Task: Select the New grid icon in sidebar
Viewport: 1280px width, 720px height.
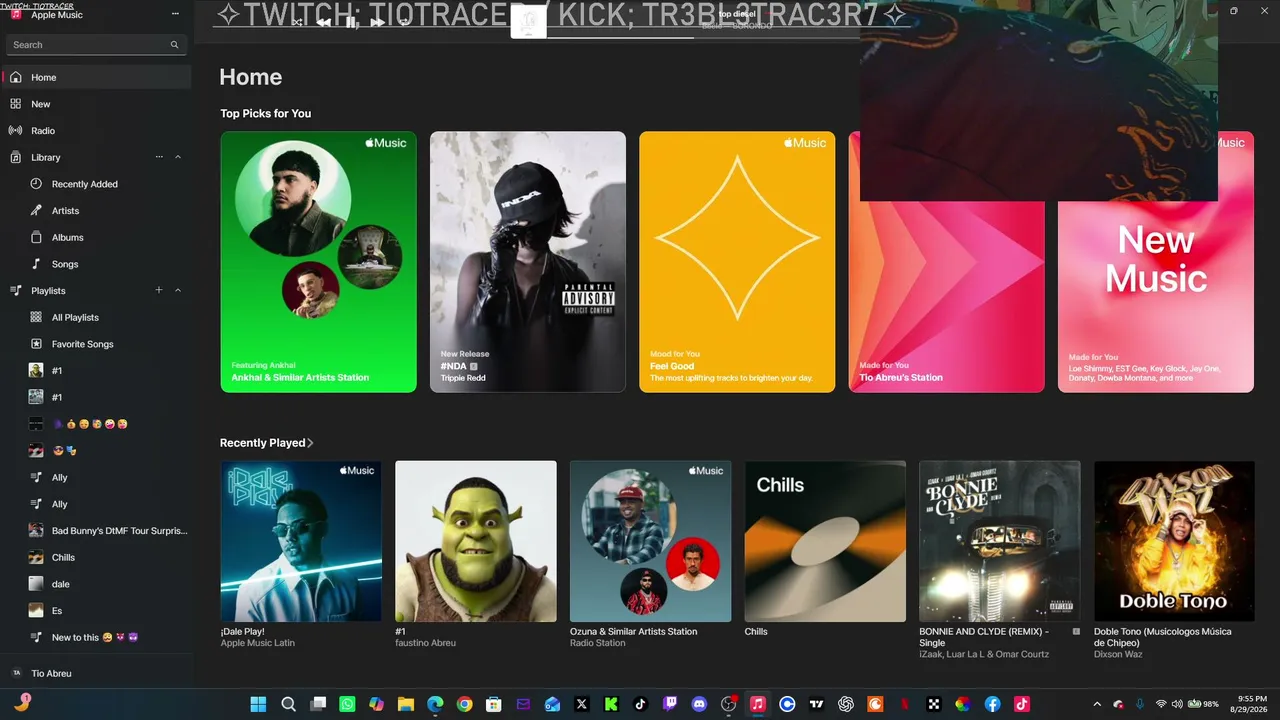Action: click(15, 104)
